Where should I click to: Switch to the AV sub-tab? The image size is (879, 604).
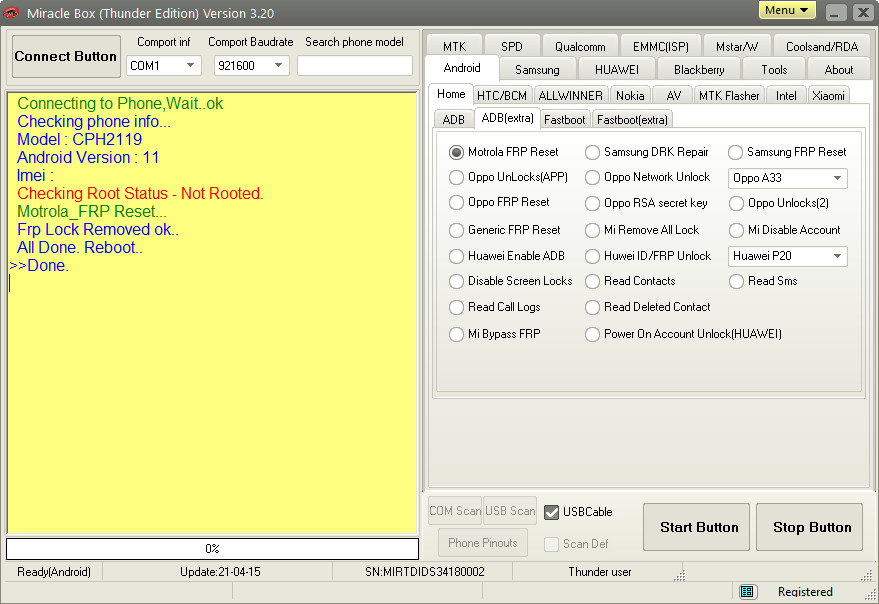[x=674, y=96]
